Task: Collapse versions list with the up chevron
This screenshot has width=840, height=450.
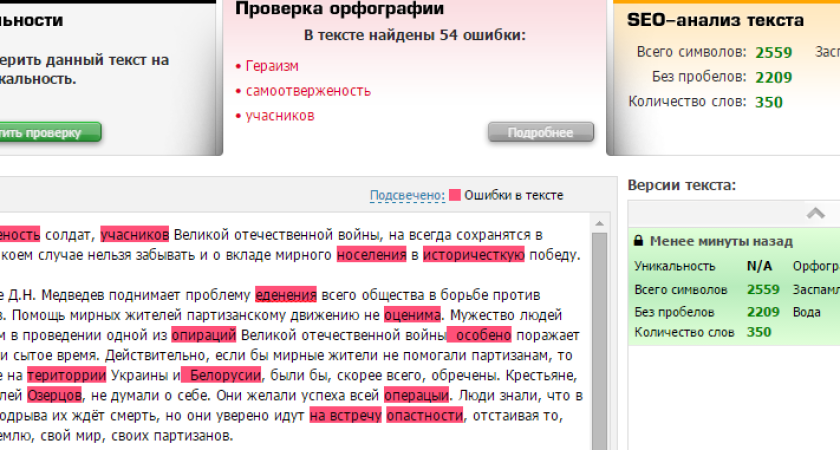Action: (816, 213)
